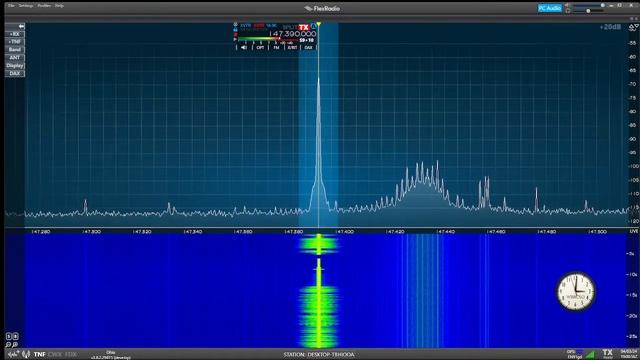Viewport: 640px width, 360px height.
Task: Open the Settings menu
Action: click(x=26, y=6)
